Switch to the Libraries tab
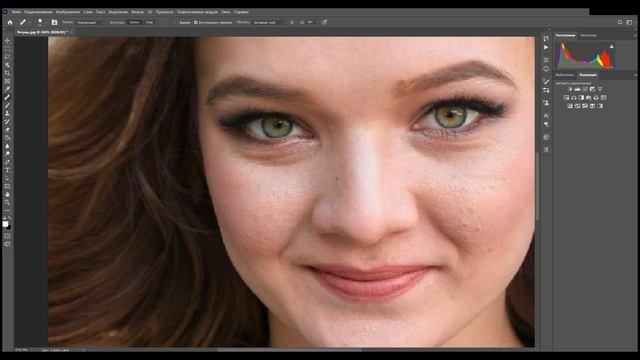The height and width of the screenshot is (360, 640). tap(564, 75)
